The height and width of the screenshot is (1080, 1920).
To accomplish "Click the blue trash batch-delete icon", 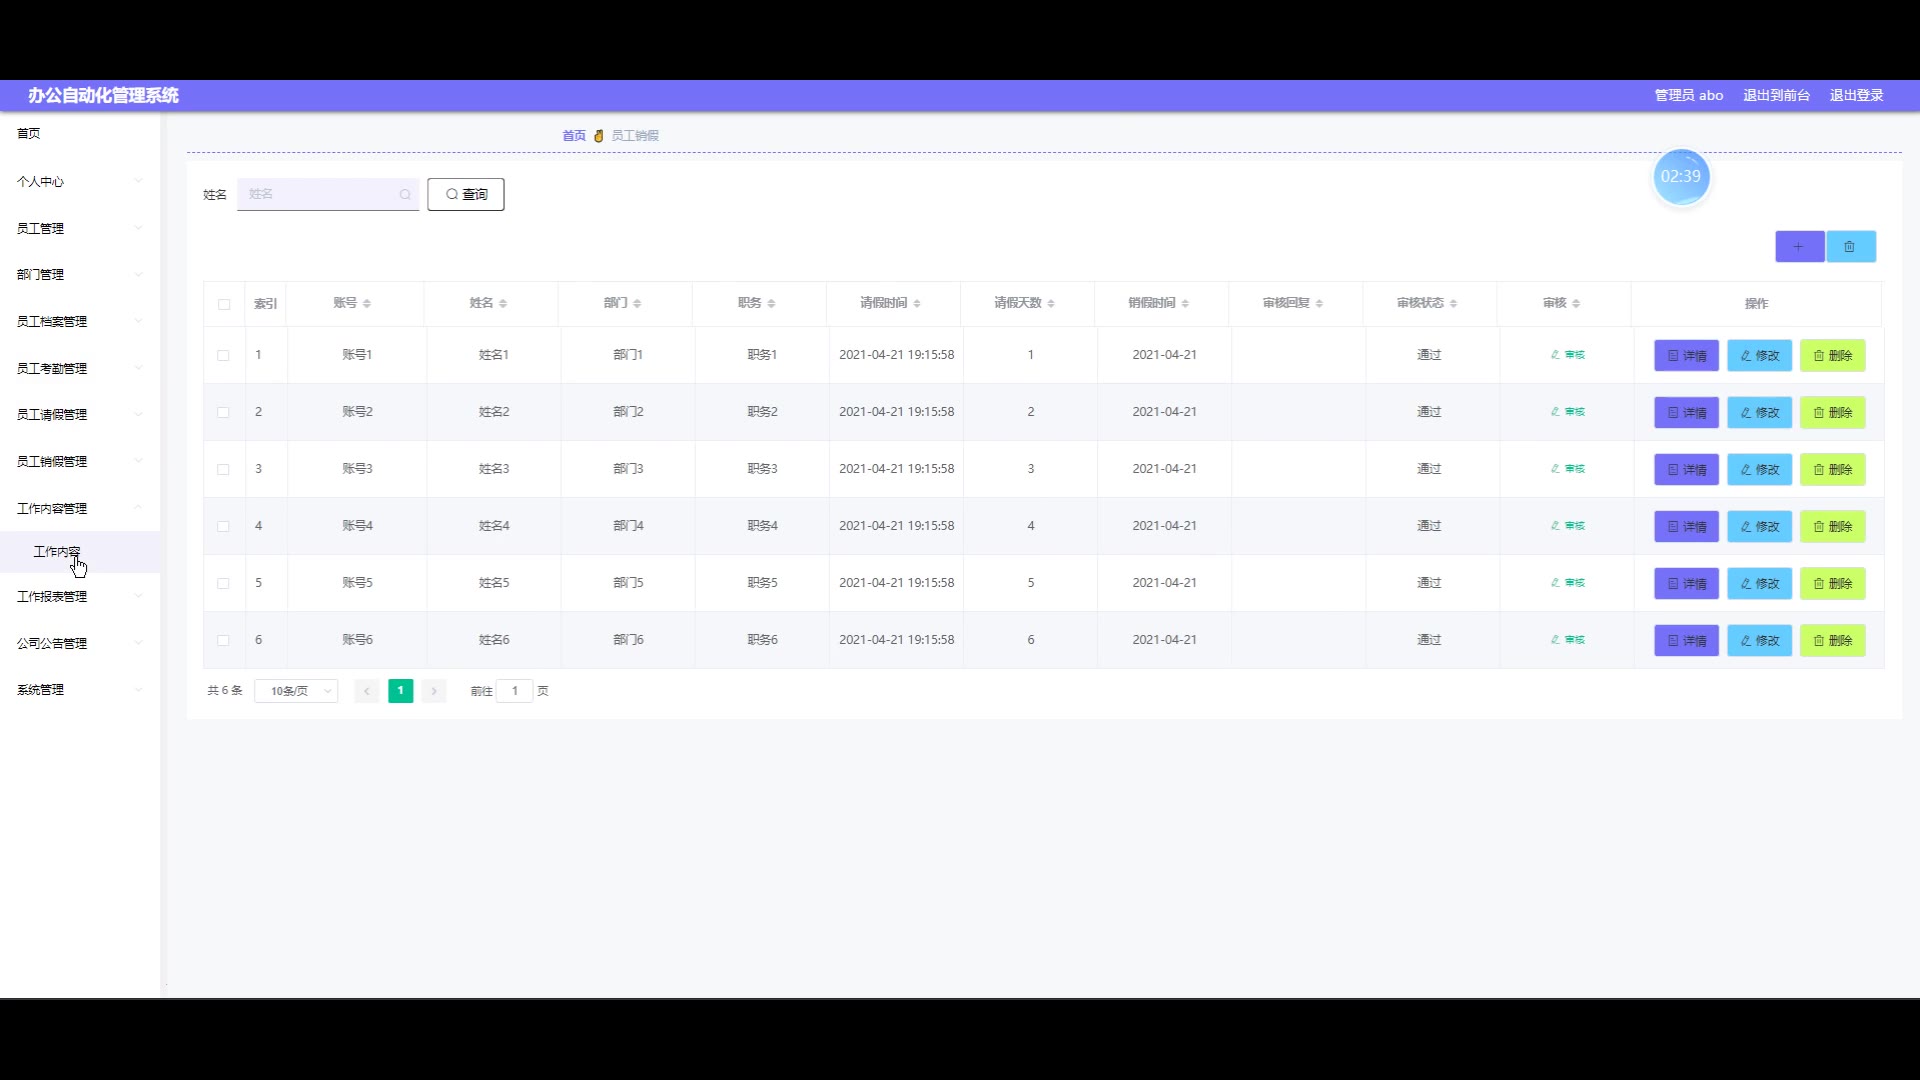I will (1850, 247).
